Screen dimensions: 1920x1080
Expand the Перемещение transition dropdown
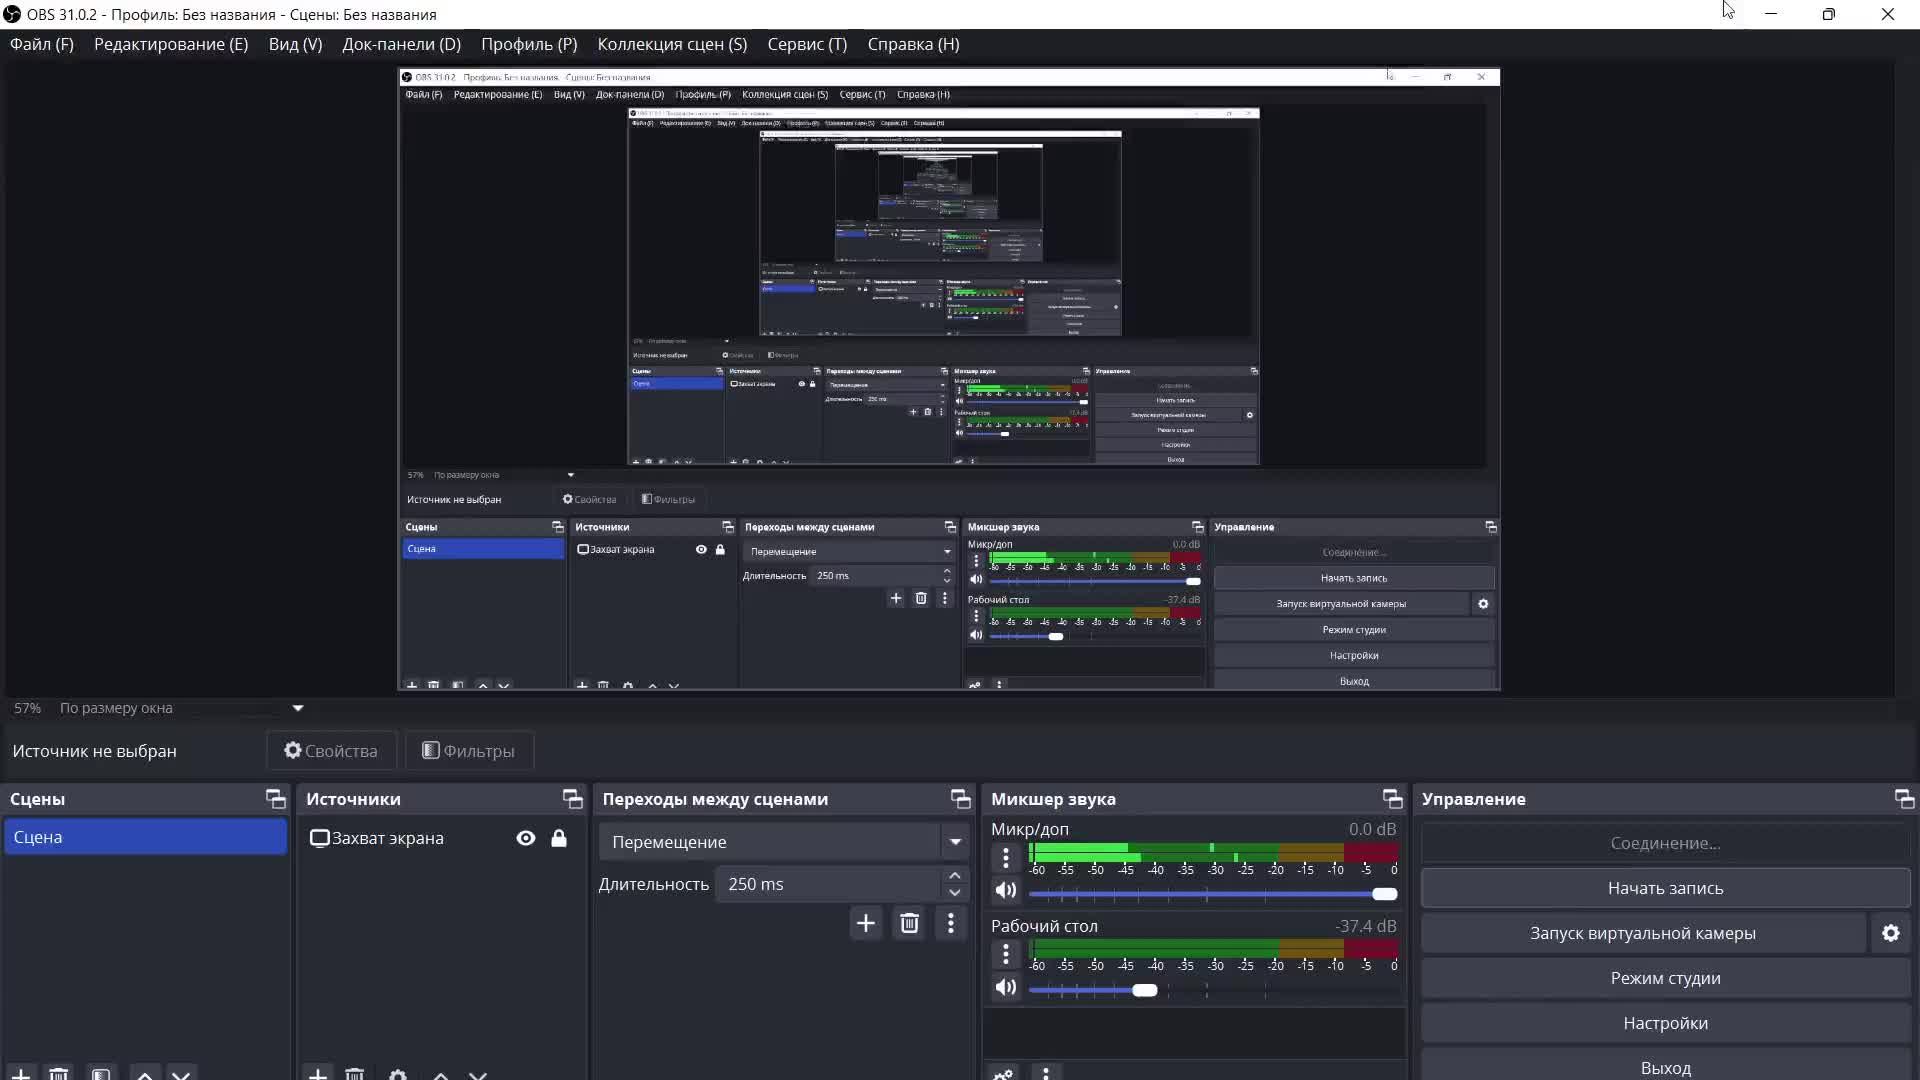(x=955, y=842)
